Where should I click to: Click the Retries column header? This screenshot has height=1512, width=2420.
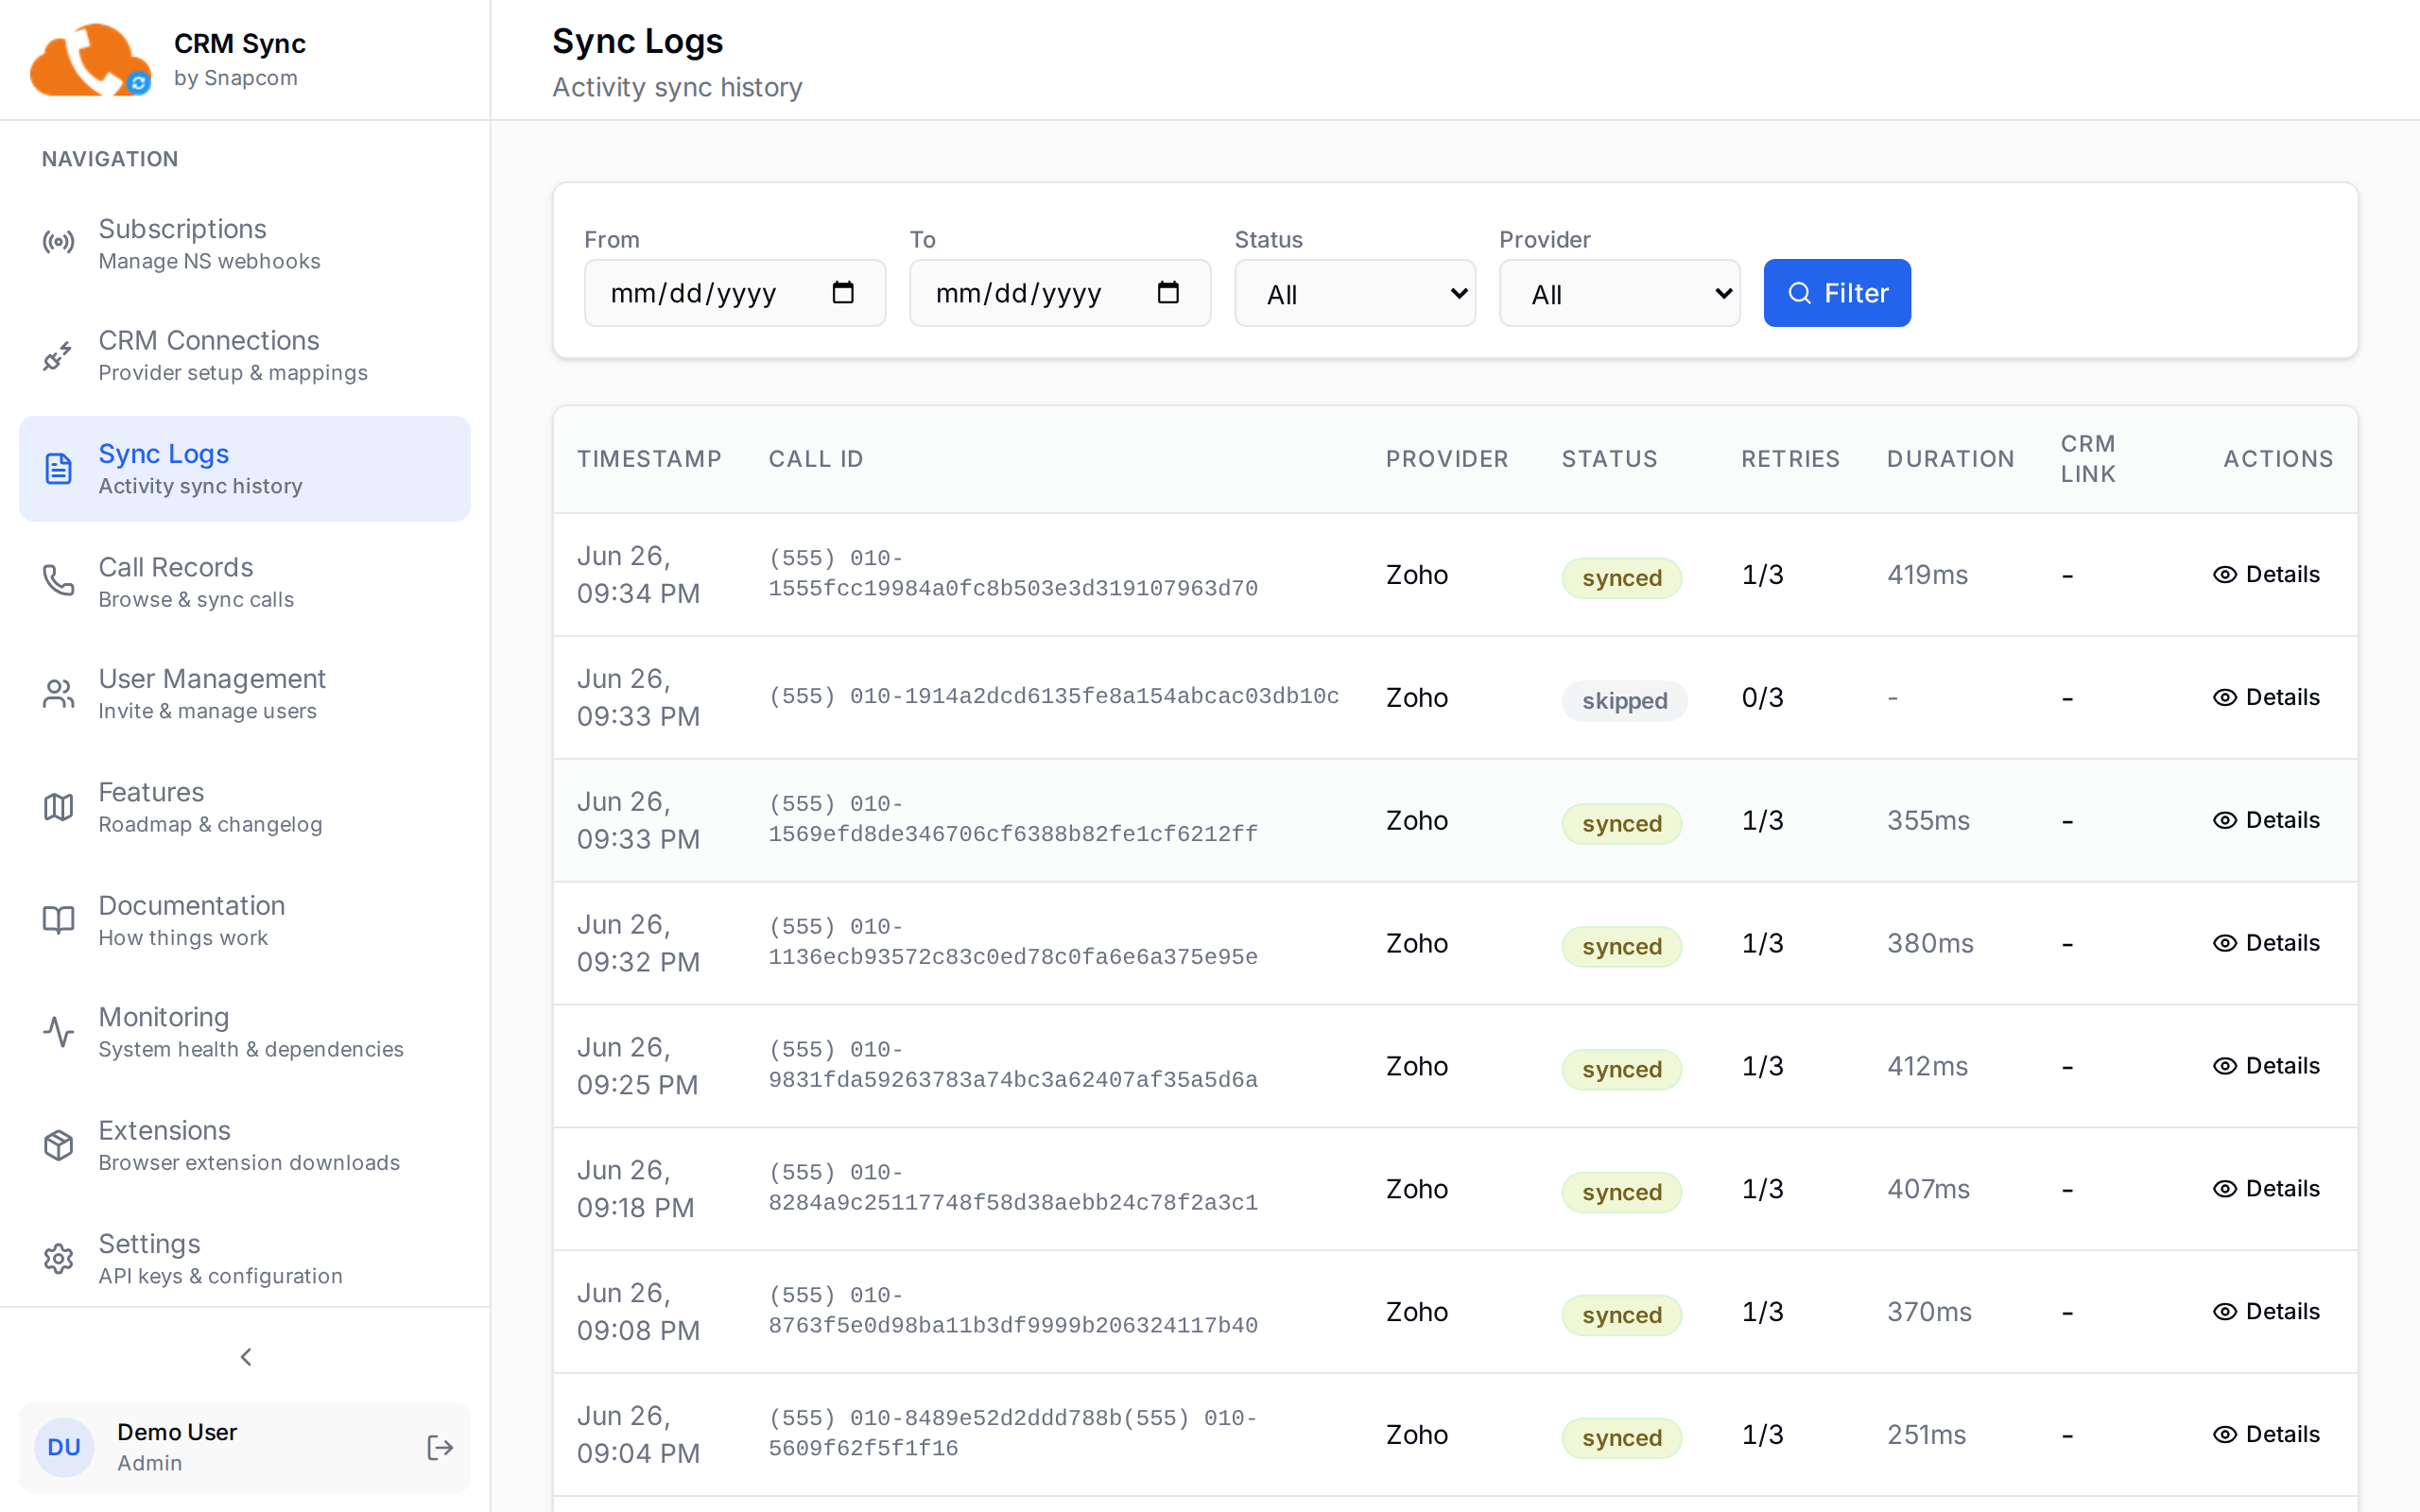pyautogui.click(x=1790, y=459)
